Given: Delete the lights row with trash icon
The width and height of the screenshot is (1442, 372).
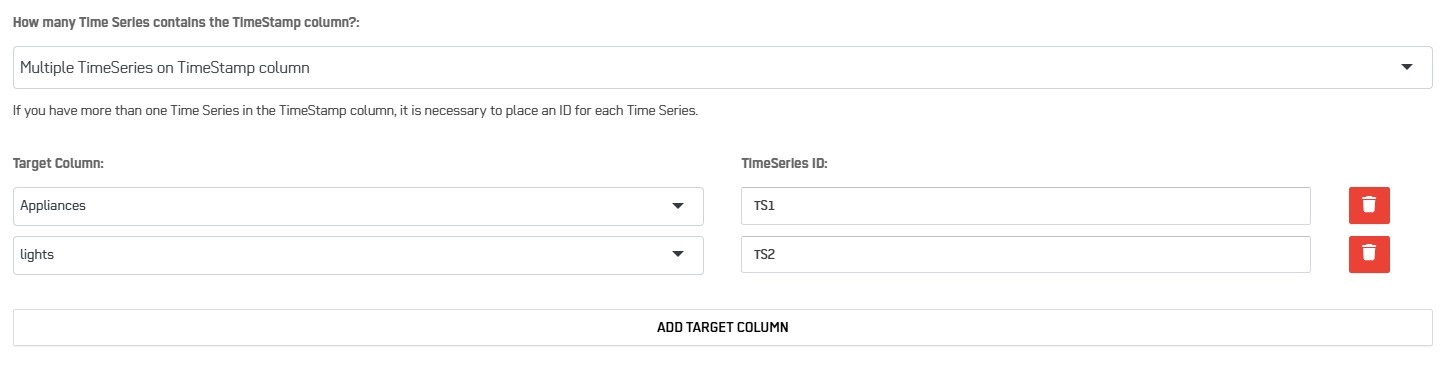Looking at the screenshot, I should click(1369, 253).
